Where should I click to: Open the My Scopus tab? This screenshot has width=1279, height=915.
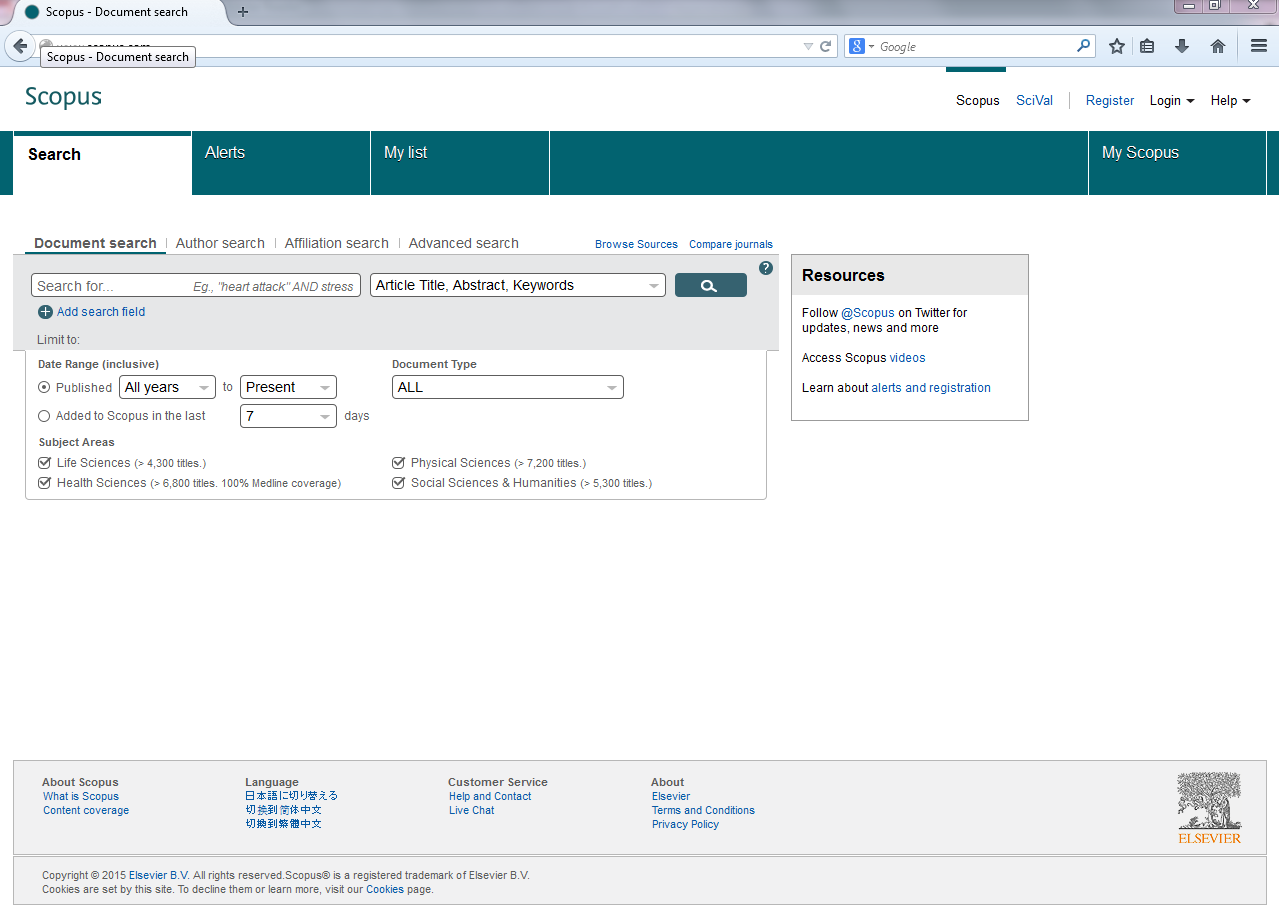click(x=1177, y=163)
